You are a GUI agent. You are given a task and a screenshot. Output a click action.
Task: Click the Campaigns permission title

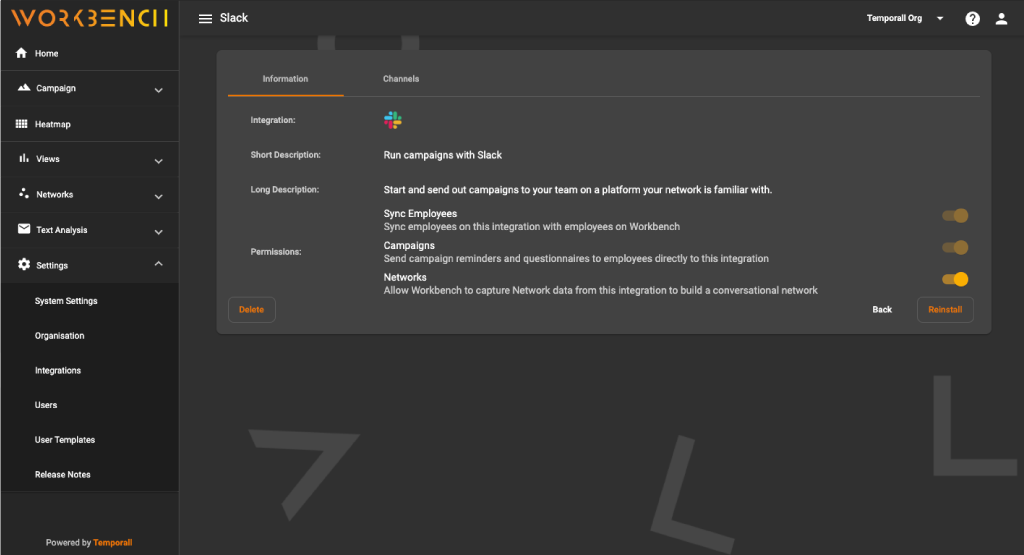point(409,246)
